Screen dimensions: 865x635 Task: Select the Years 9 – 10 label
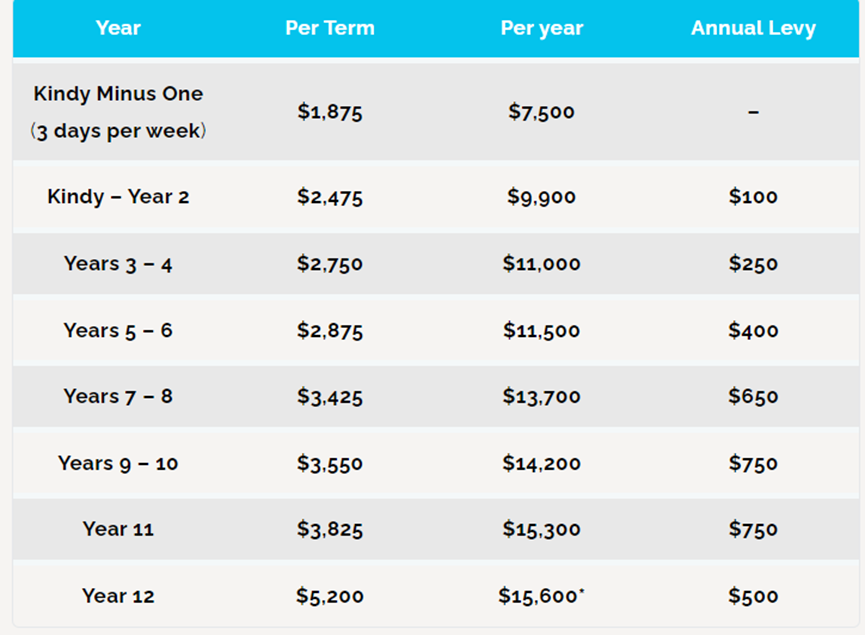pyautogui.click(x=118, y=463)
